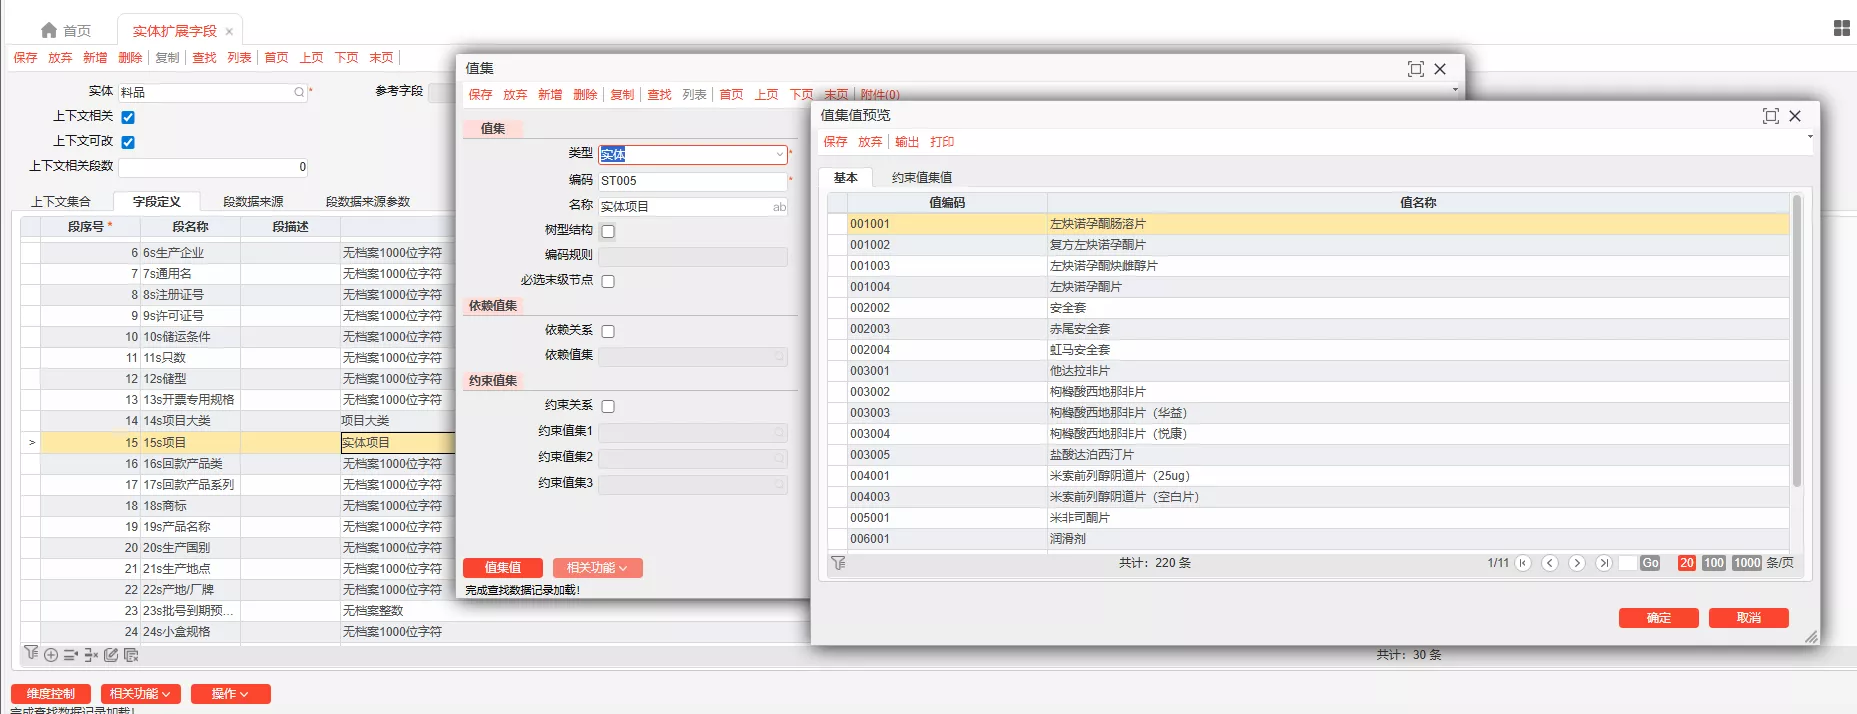Click the grid apps icon at top right
This screenshot has width=1857, height=714.
(x=1841, y=29)
